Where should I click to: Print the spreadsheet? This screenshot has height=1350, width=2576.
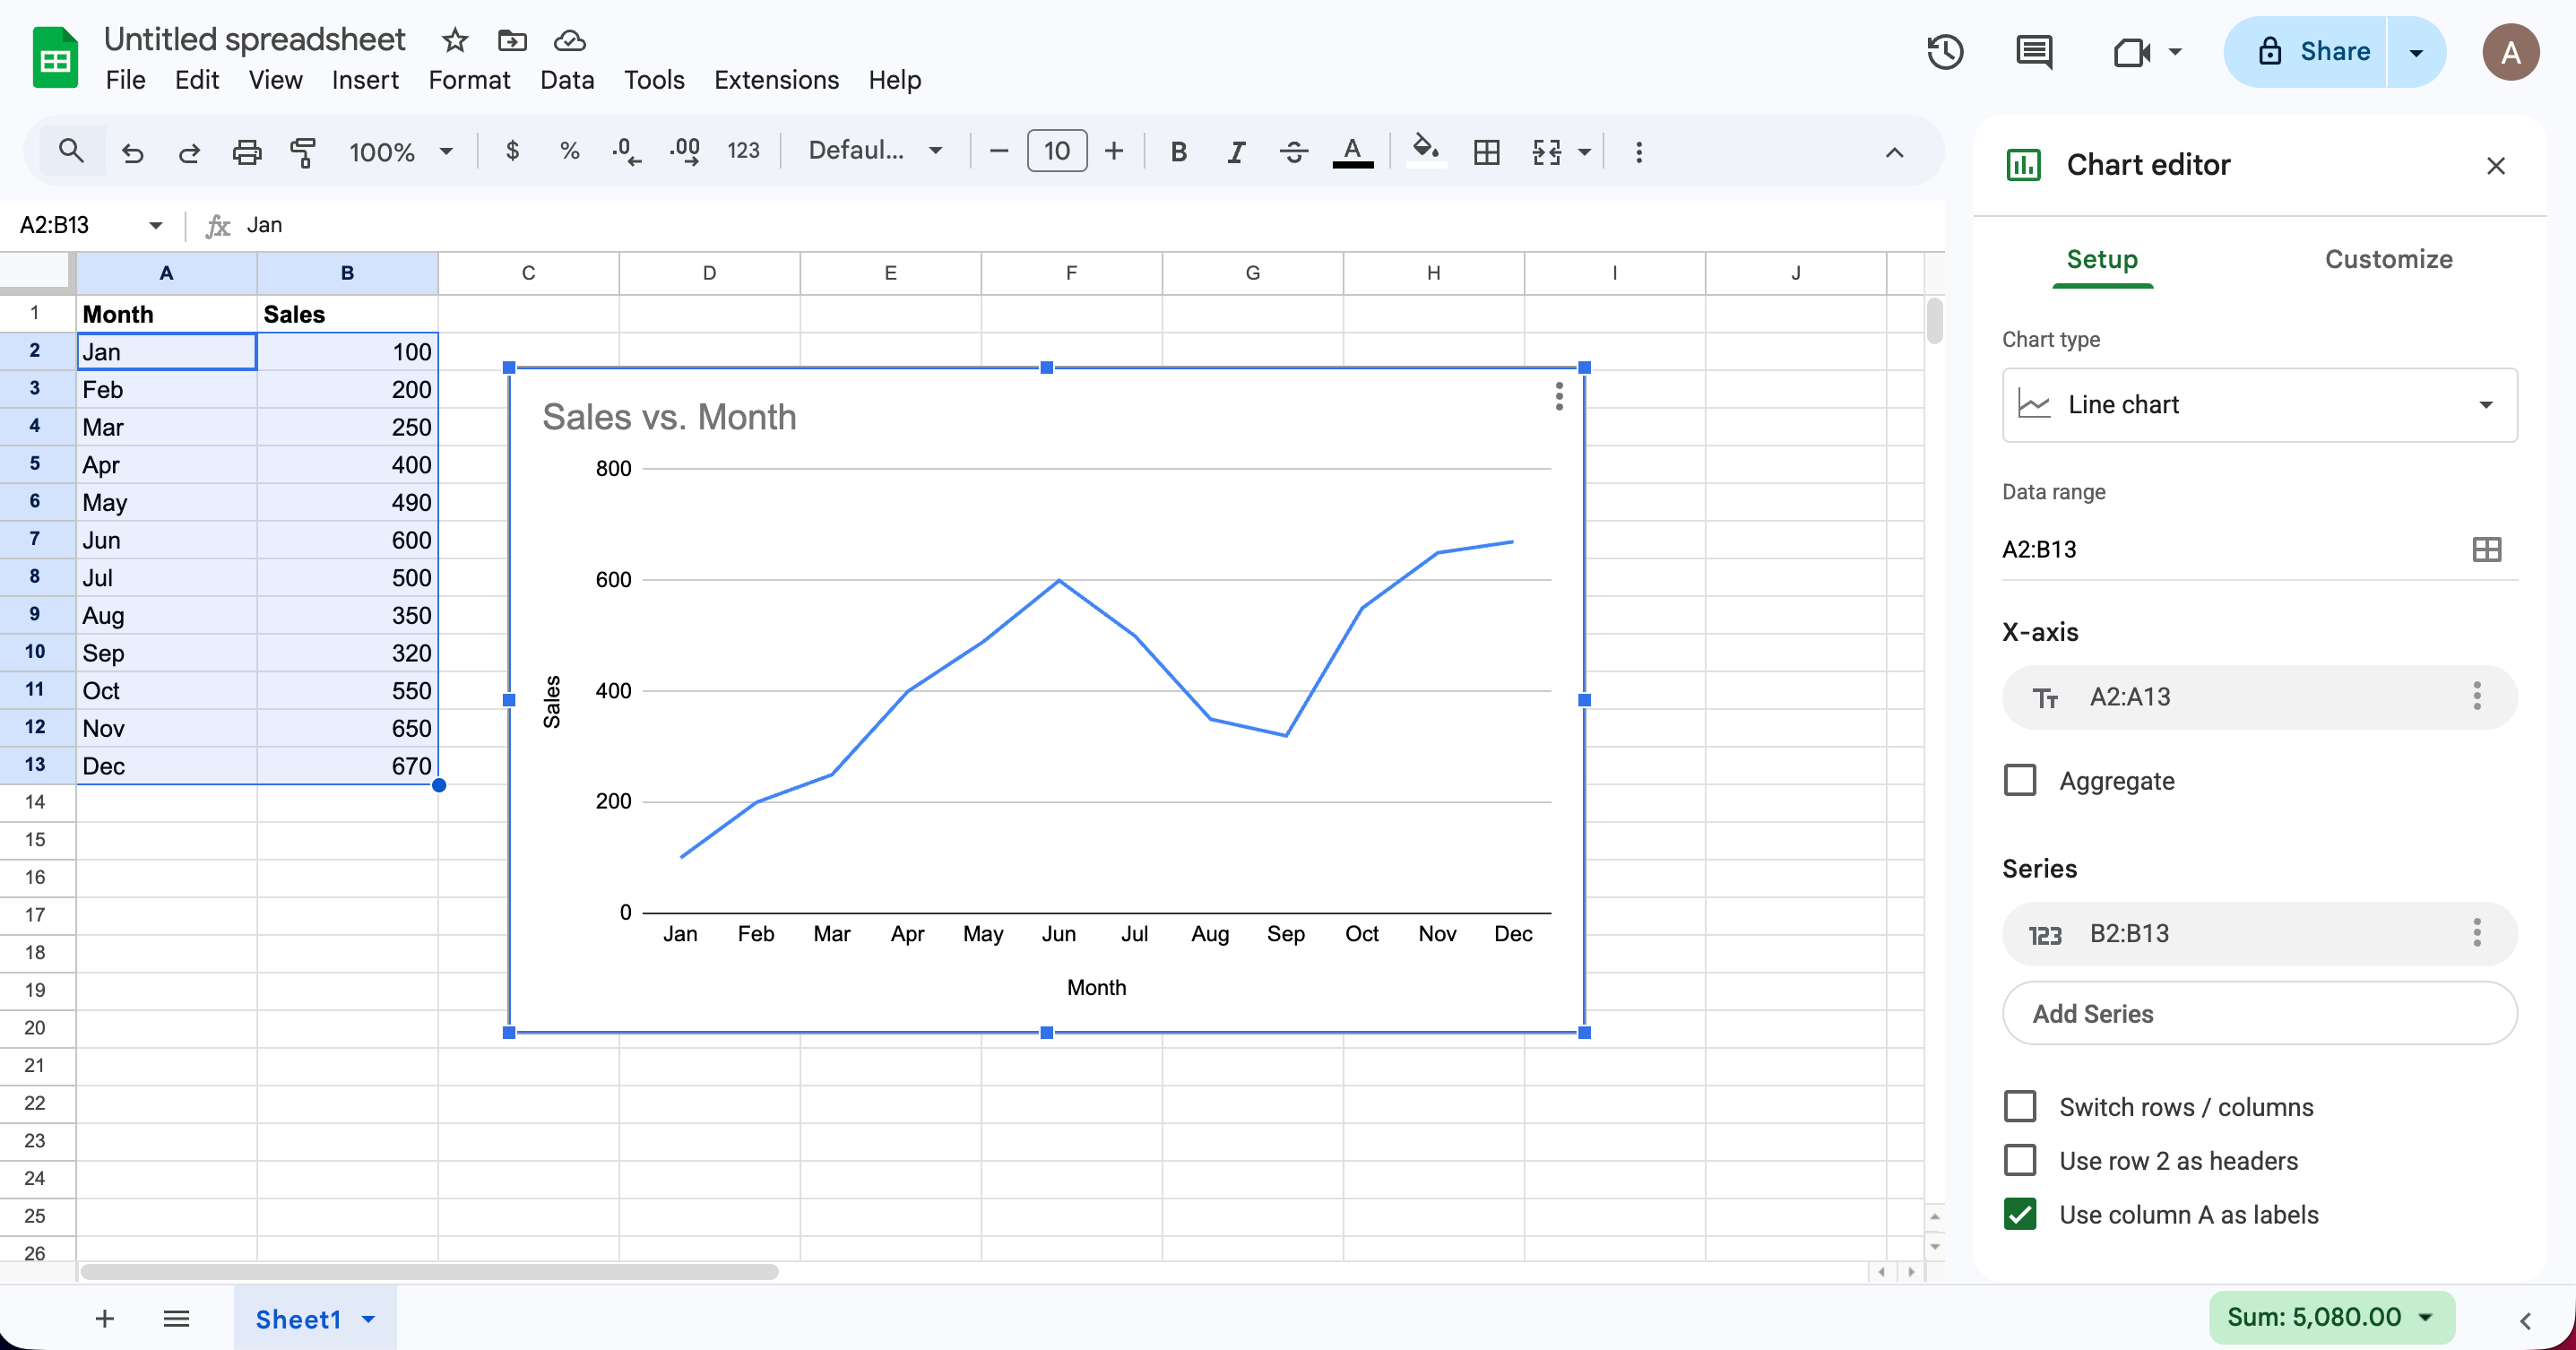tap(246, 152)
